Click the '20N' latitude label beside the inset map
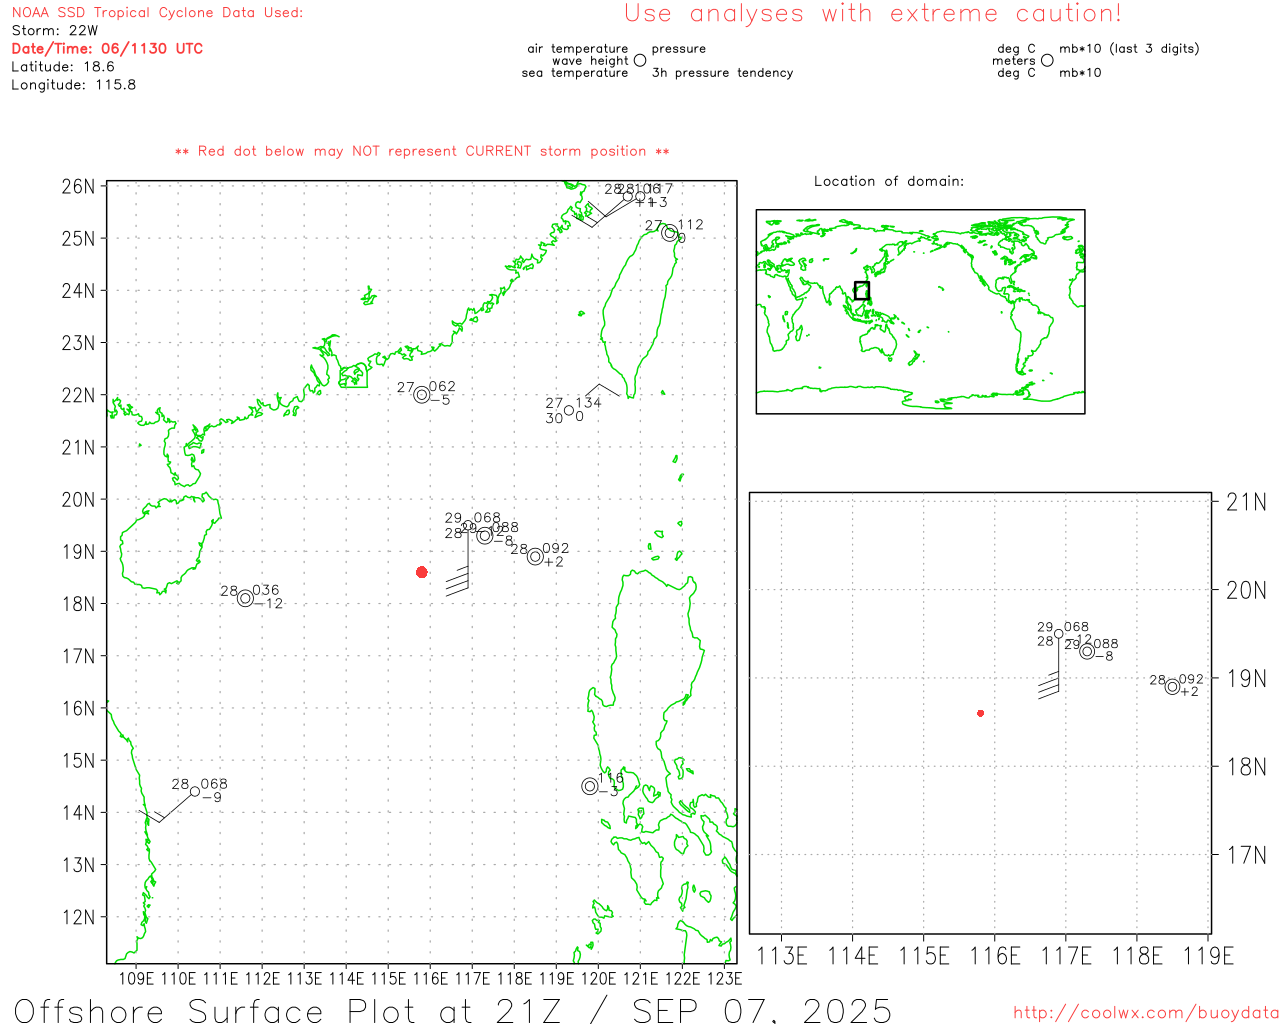This screenshot has width=1280, height=1024. (1246, 590)
